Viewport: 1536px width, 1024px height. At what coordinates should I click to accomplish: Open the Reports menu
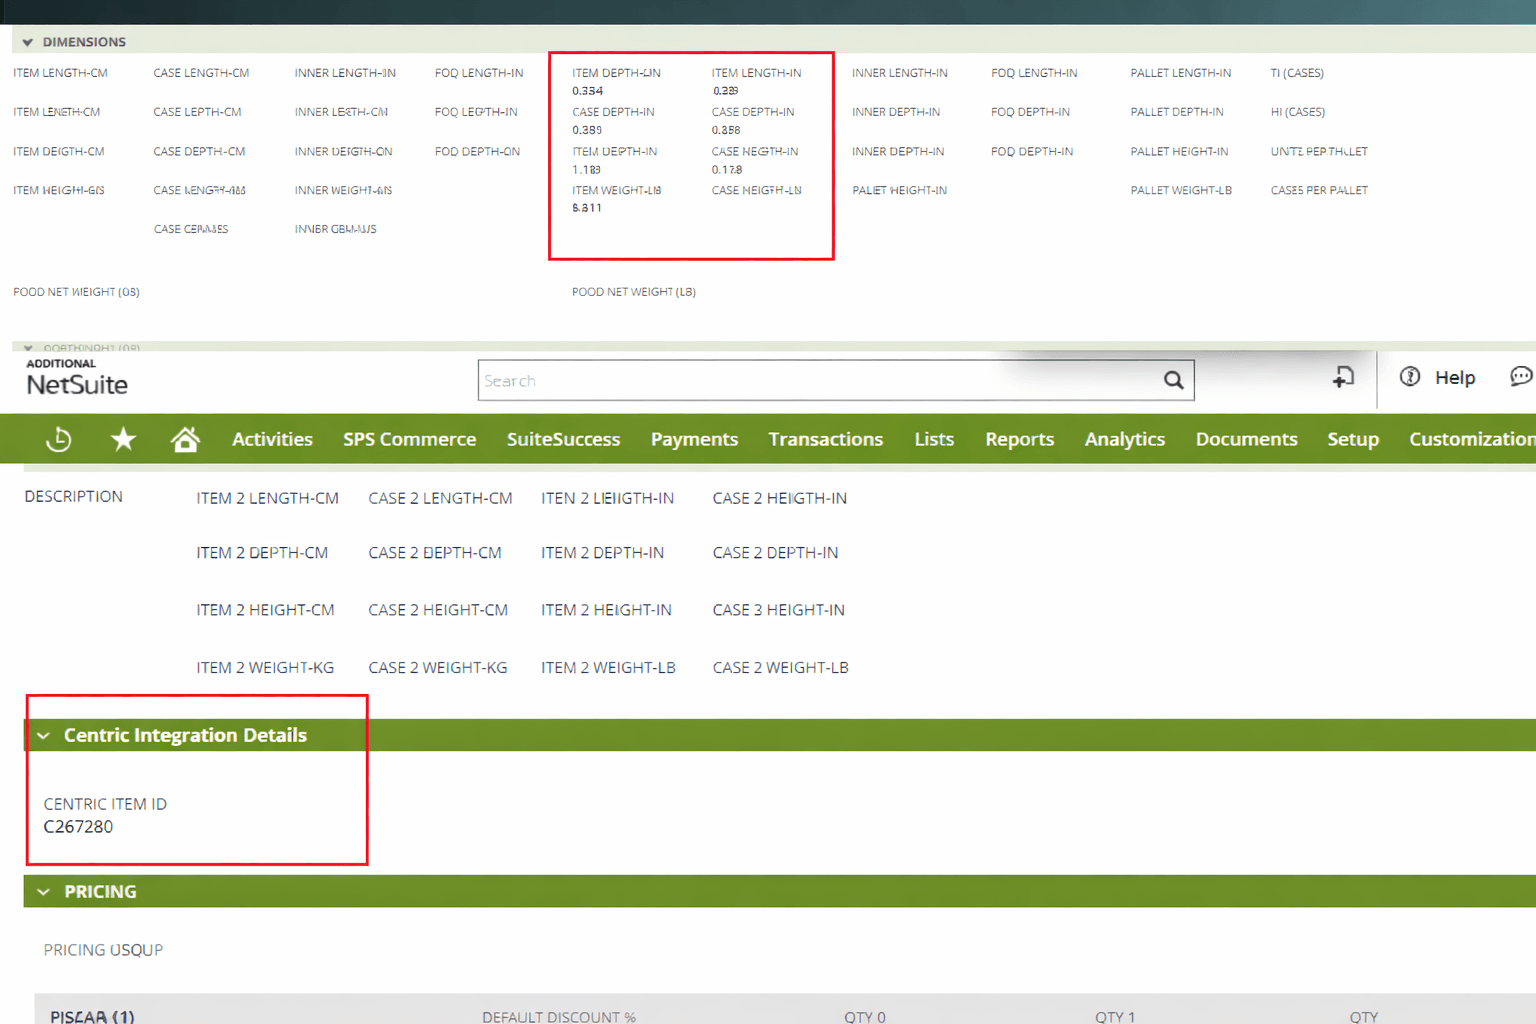pos(1019,438)
